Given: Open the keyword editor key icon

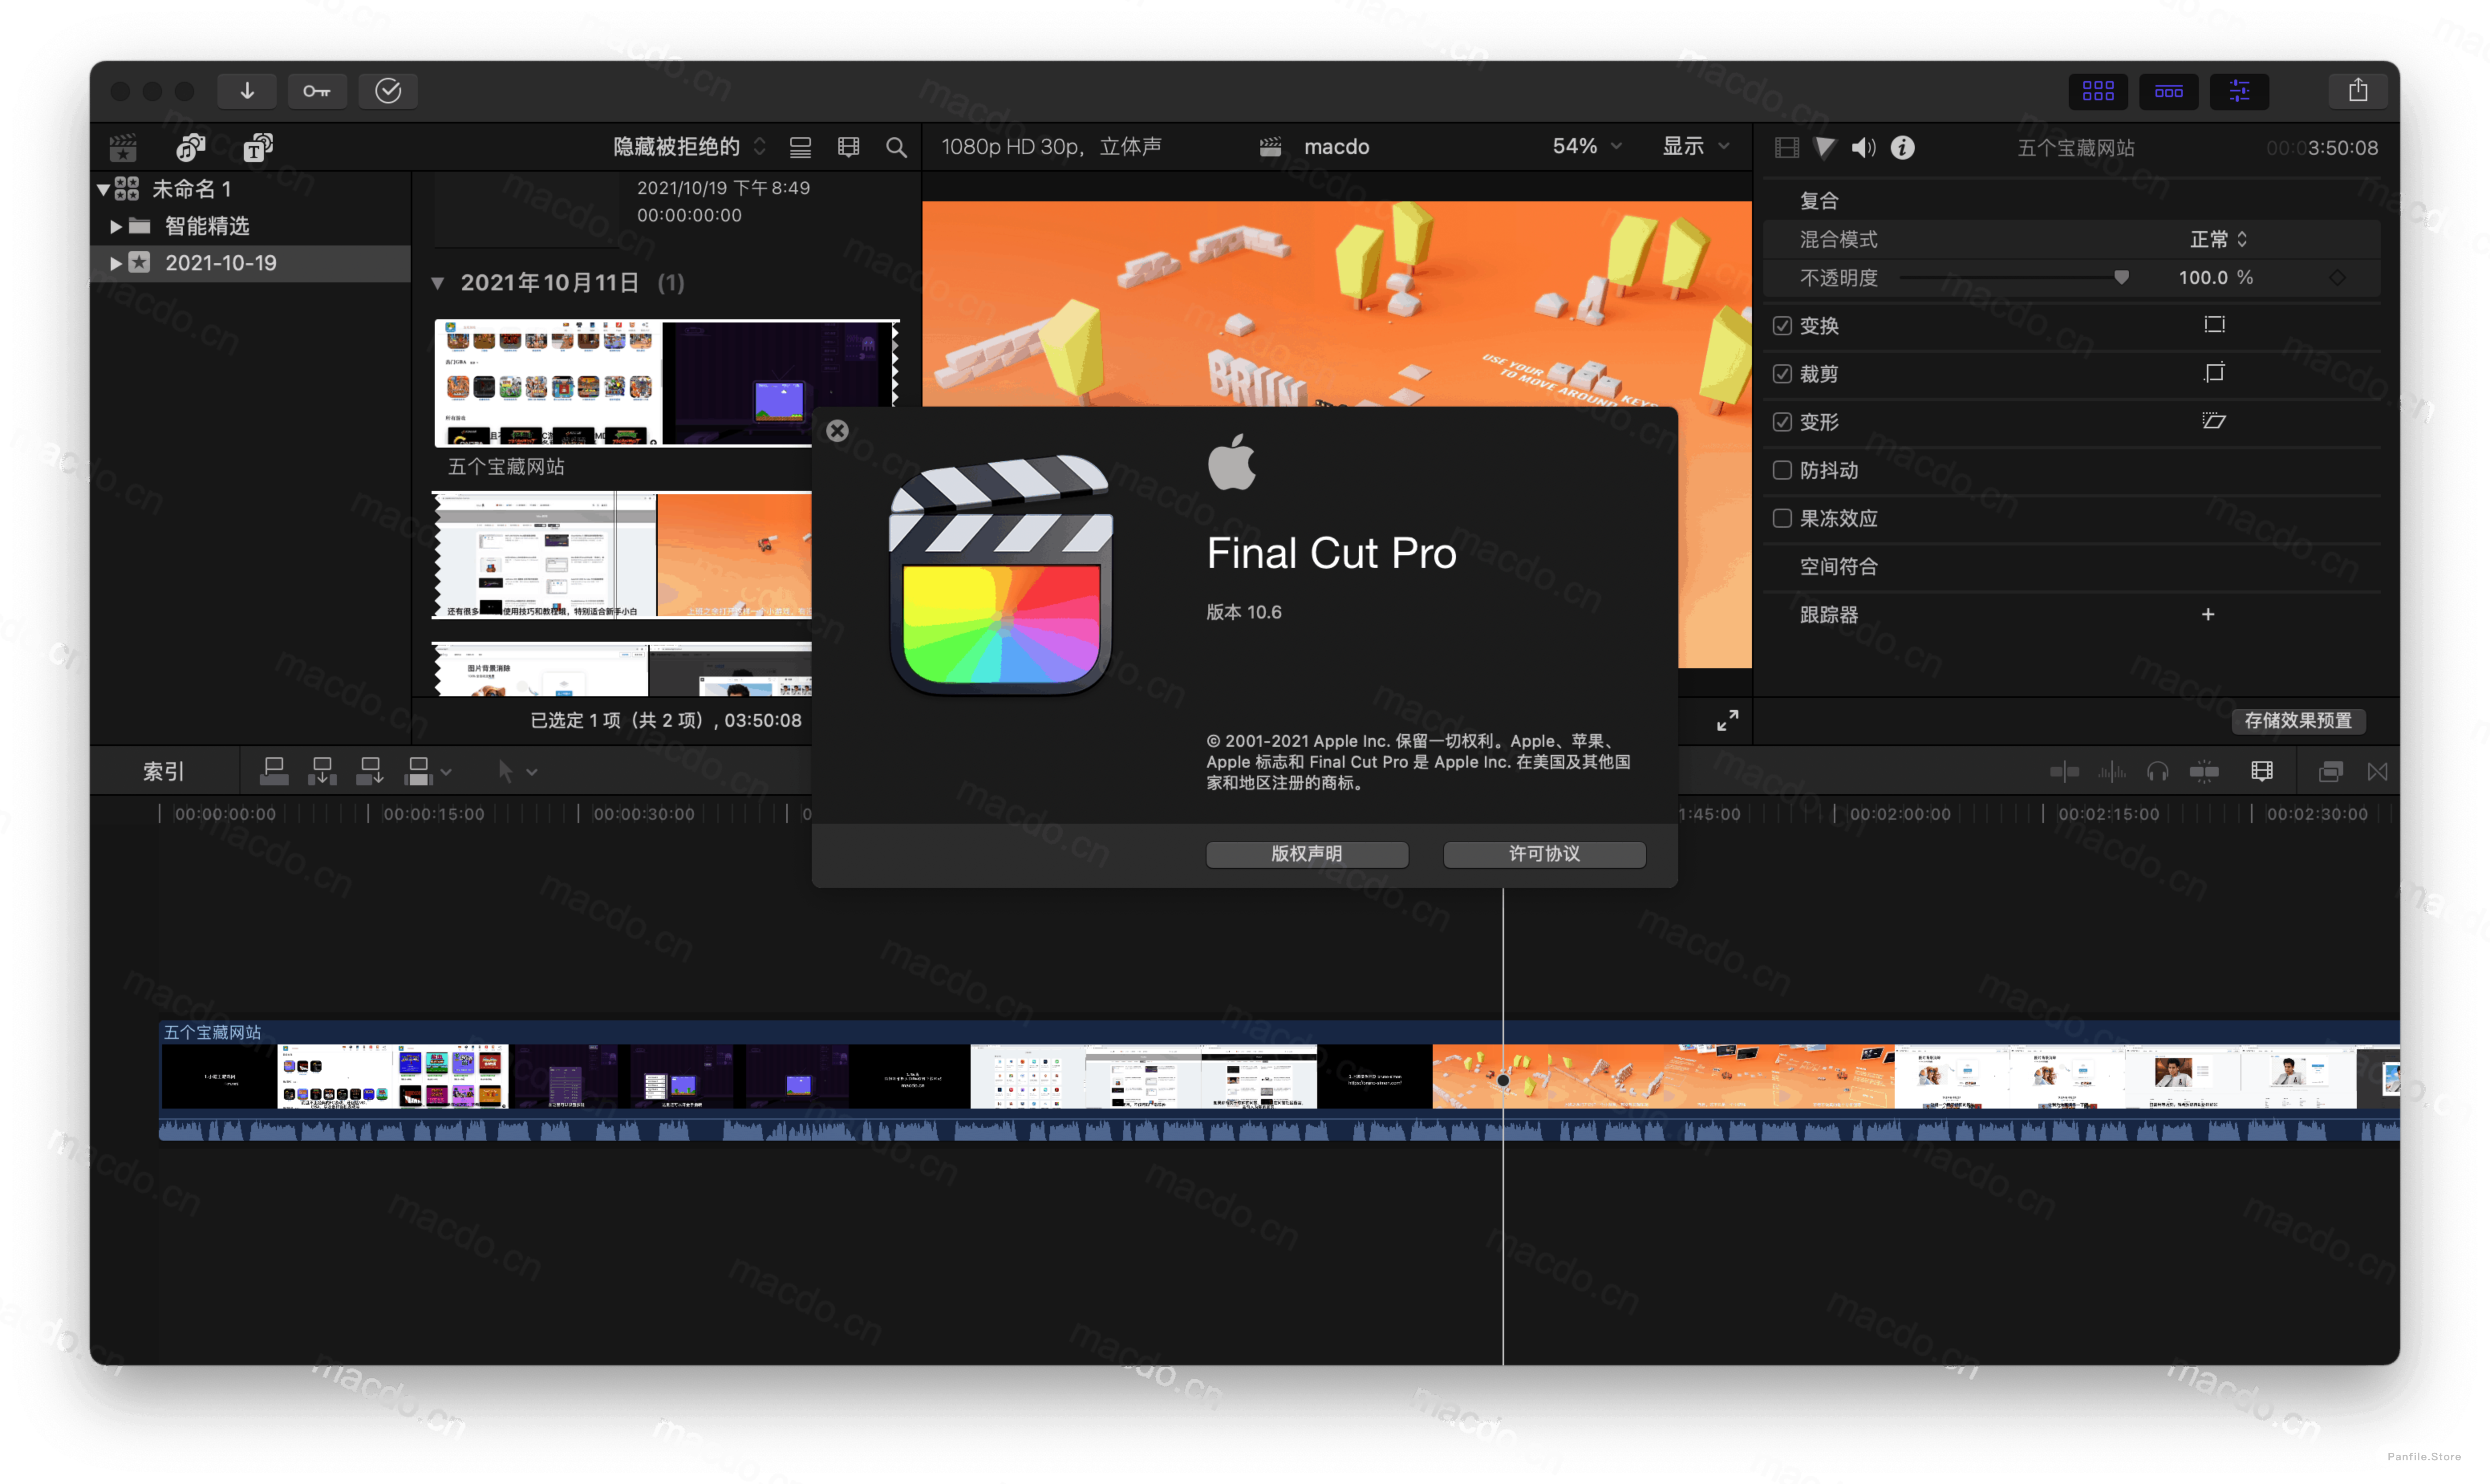Looking at the screenshot, I should pos(317,91).
